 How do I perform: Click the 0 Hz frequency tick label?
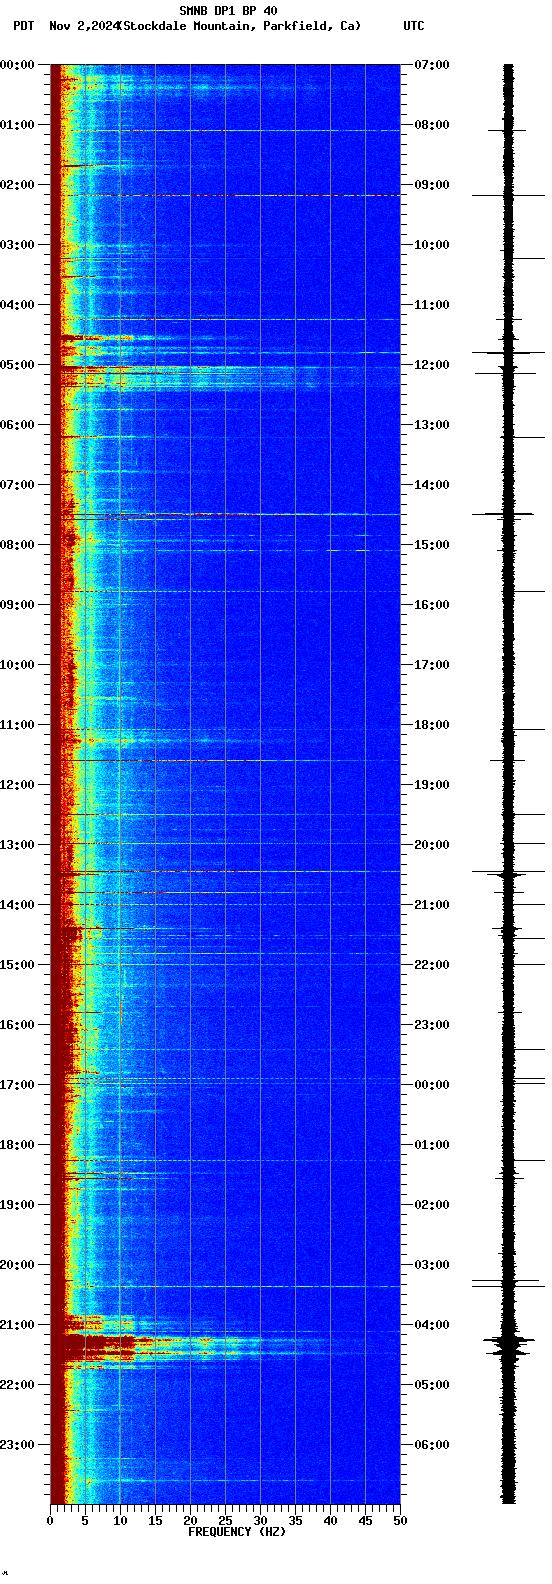[50, 1521]
